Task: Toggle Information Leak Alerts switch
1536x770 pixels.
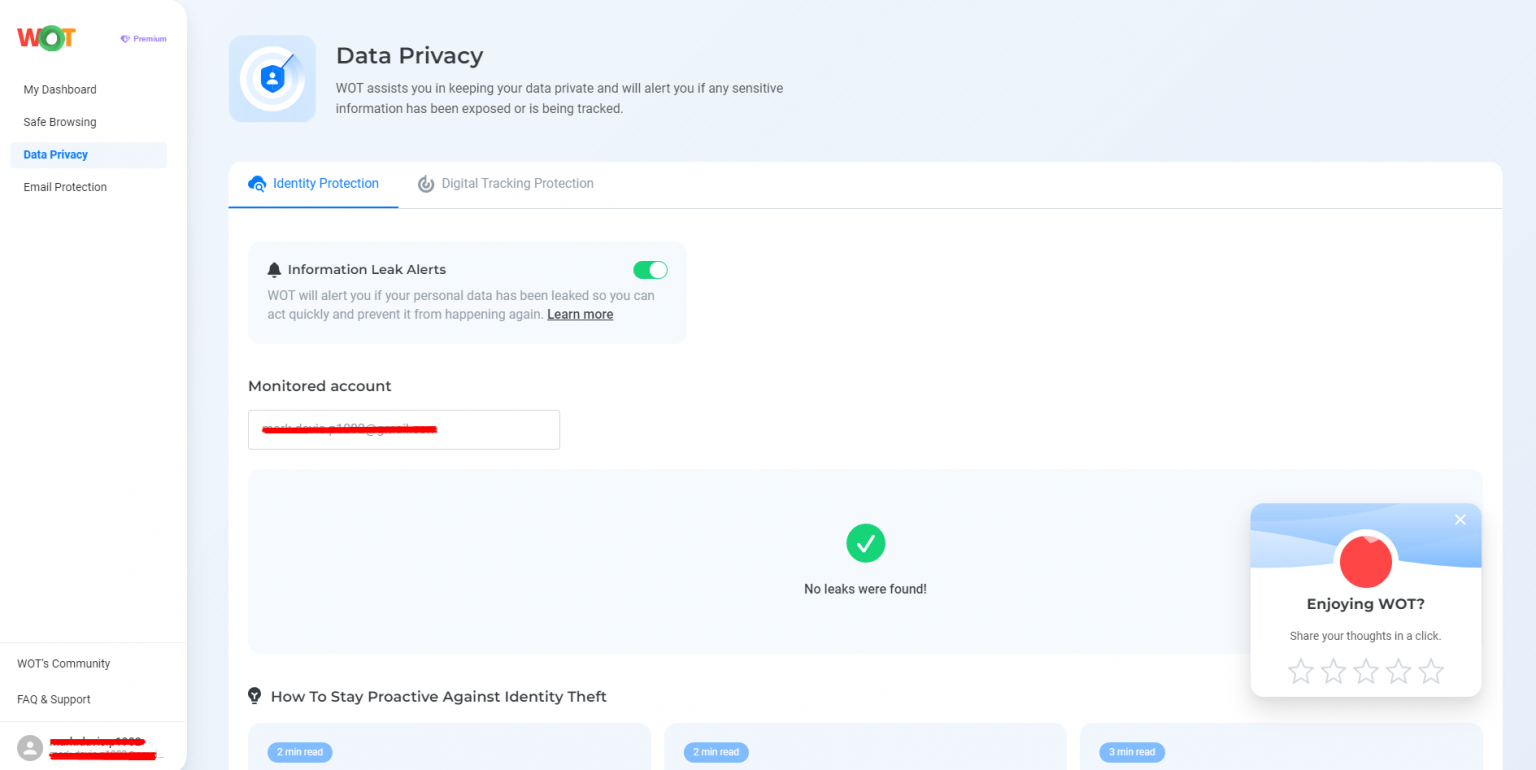Action: (650, 270)
